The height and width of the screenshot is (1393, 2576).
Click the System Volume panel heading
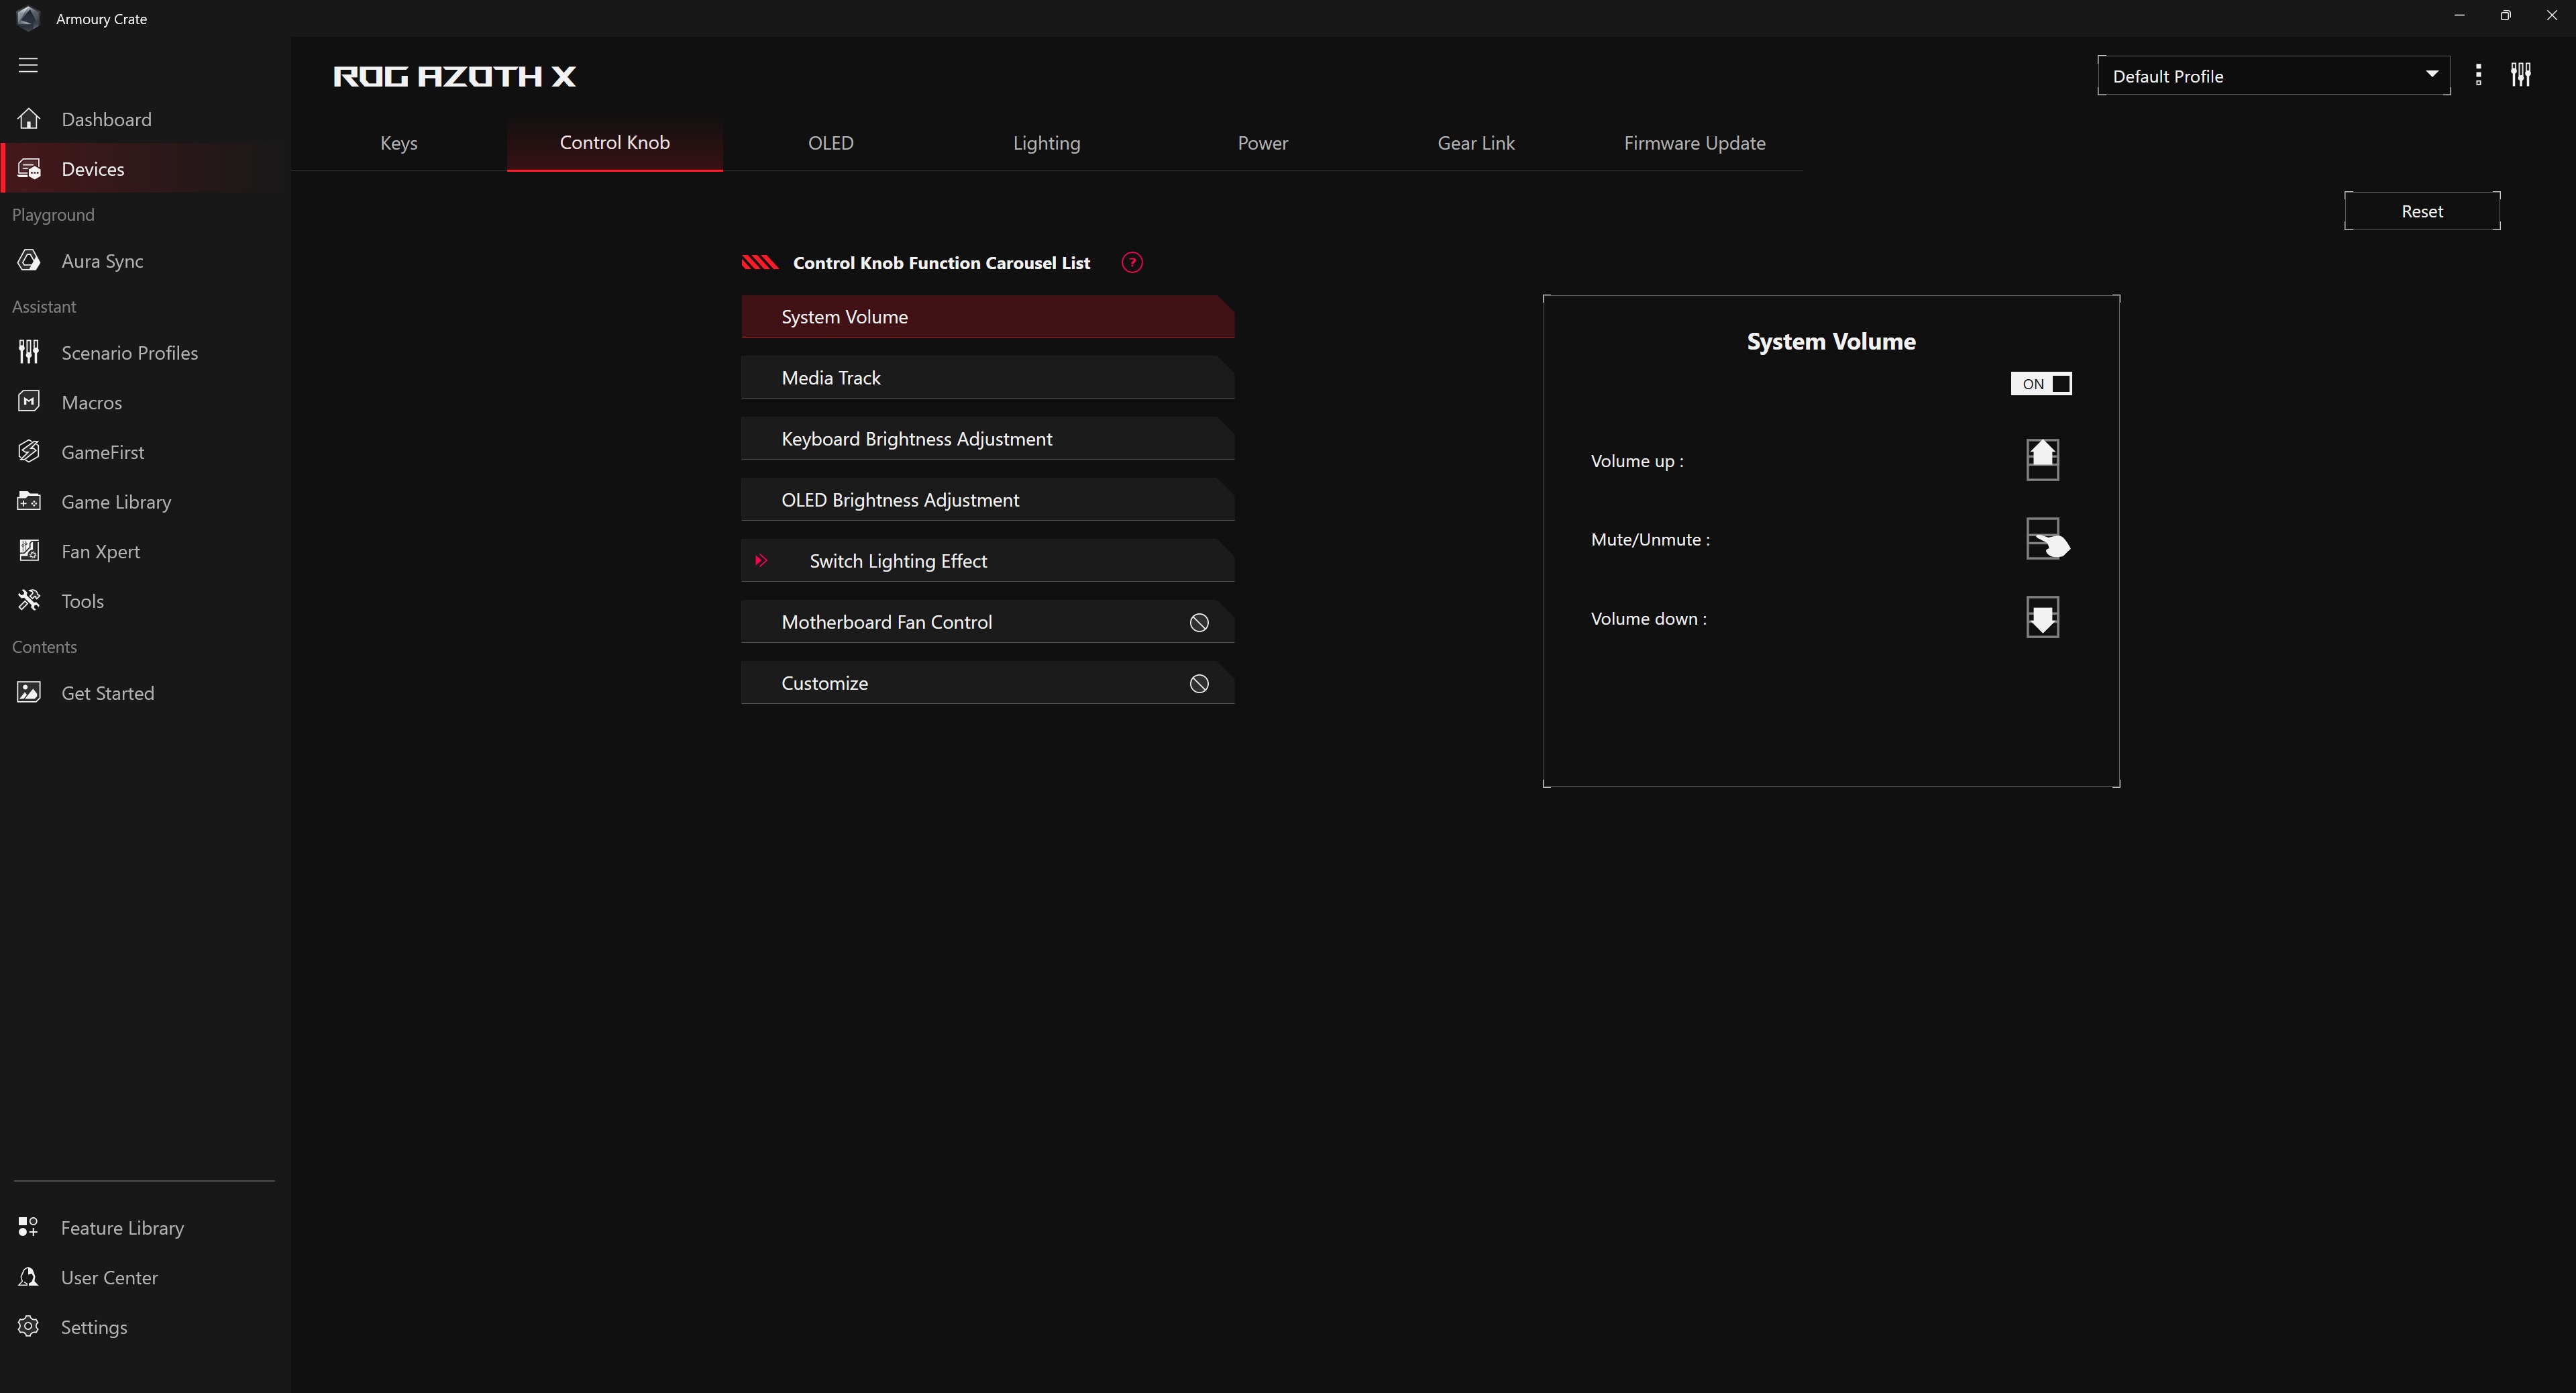pos(1831,342)
